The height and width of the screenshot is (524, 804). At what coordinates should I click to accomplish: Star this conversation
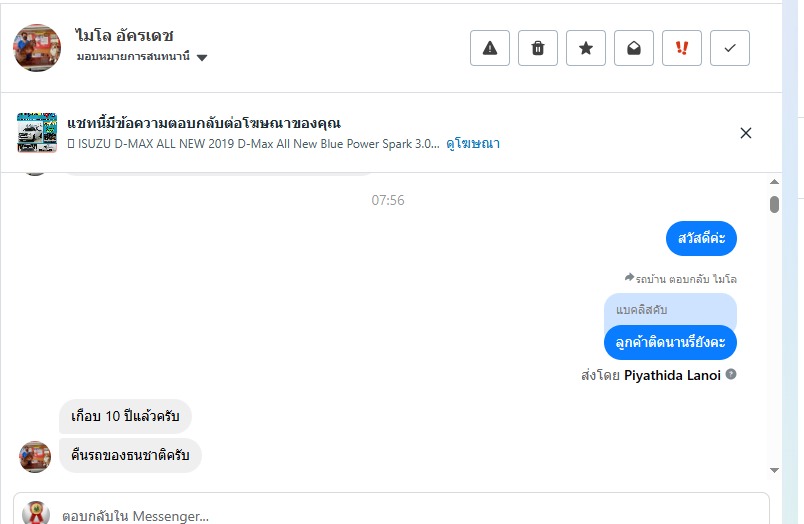(586, 48)
